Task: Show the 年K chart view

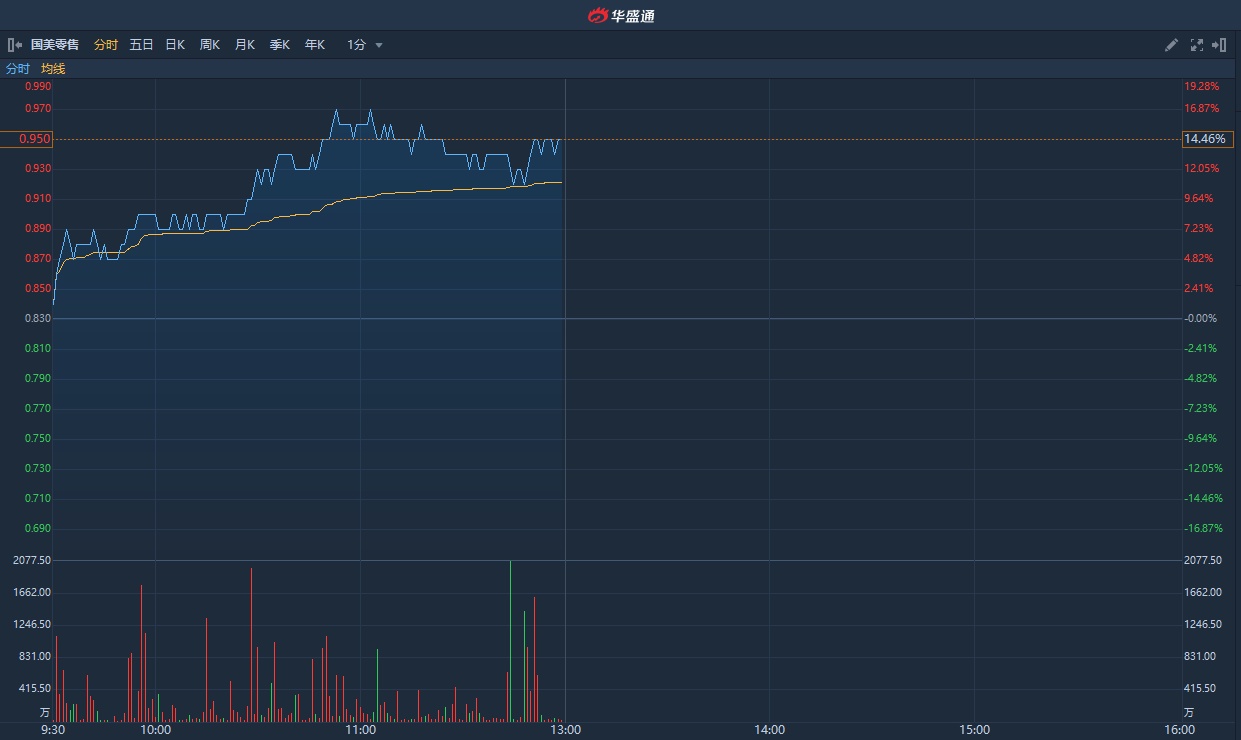Action: click(314, 45)
